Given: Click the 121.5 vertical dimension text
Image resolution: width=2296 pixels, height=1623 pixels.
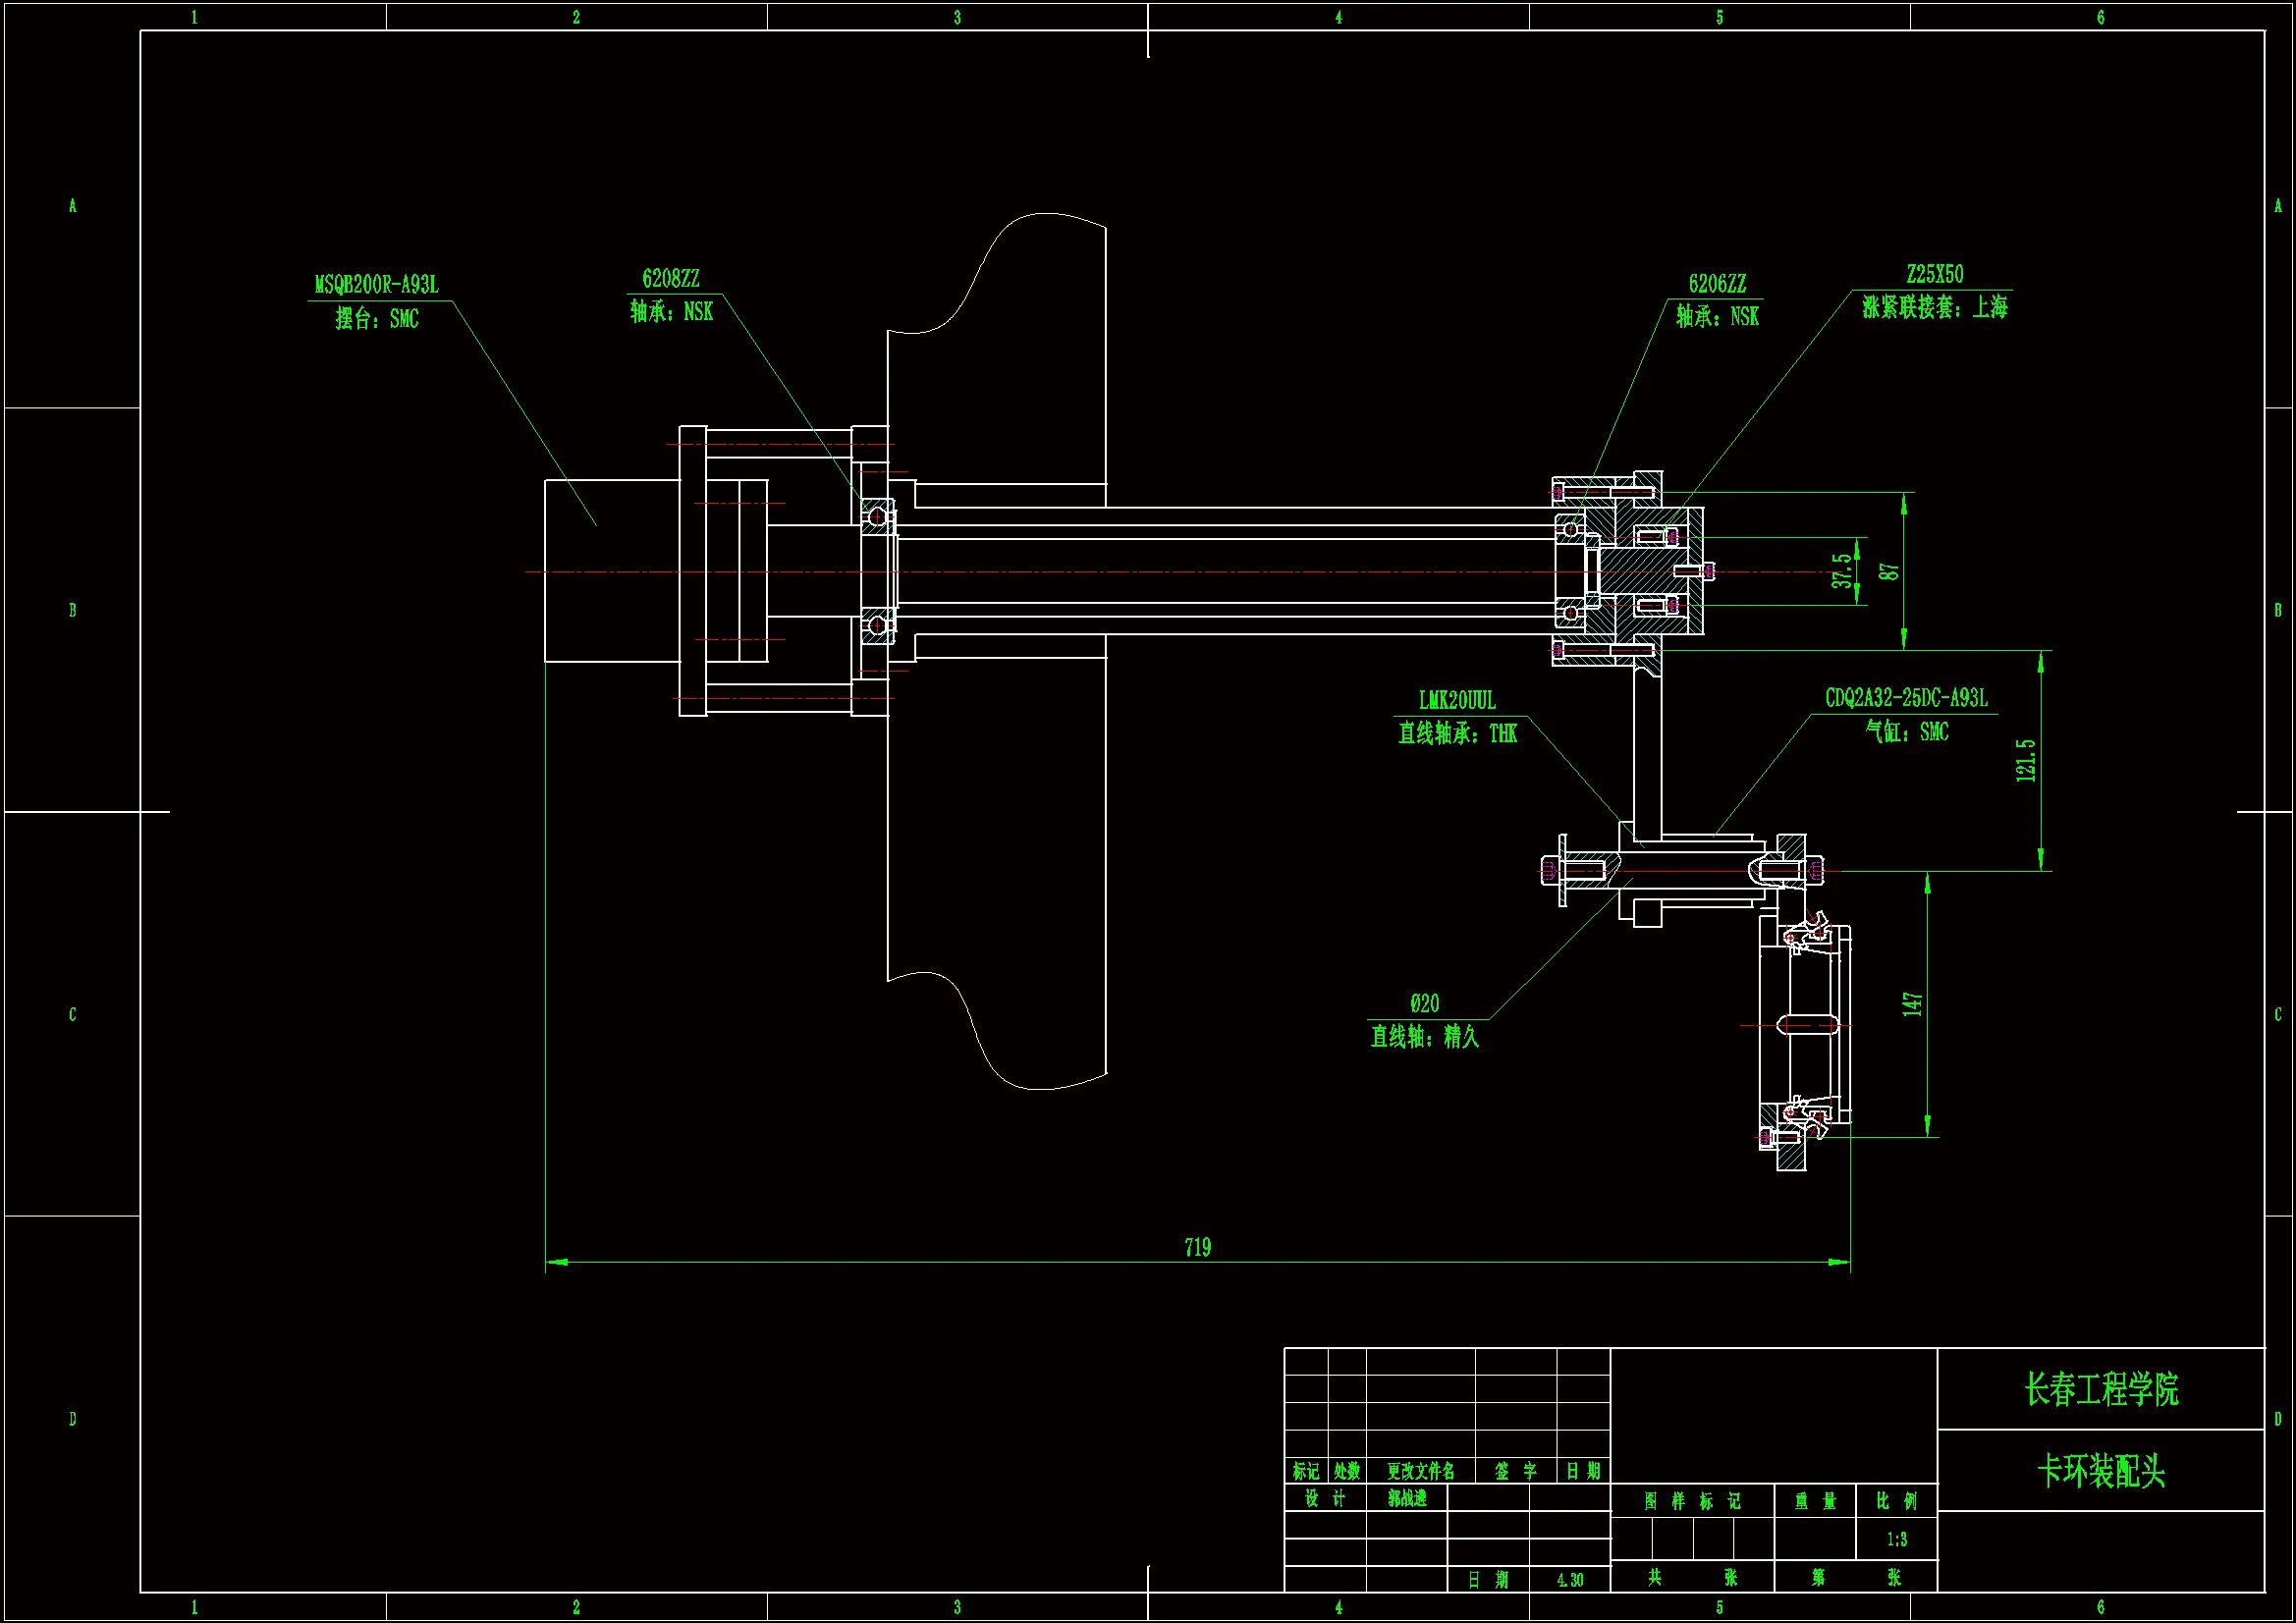Looking at the screenshot, I should pyautogui.click(x=2025, y=760).
